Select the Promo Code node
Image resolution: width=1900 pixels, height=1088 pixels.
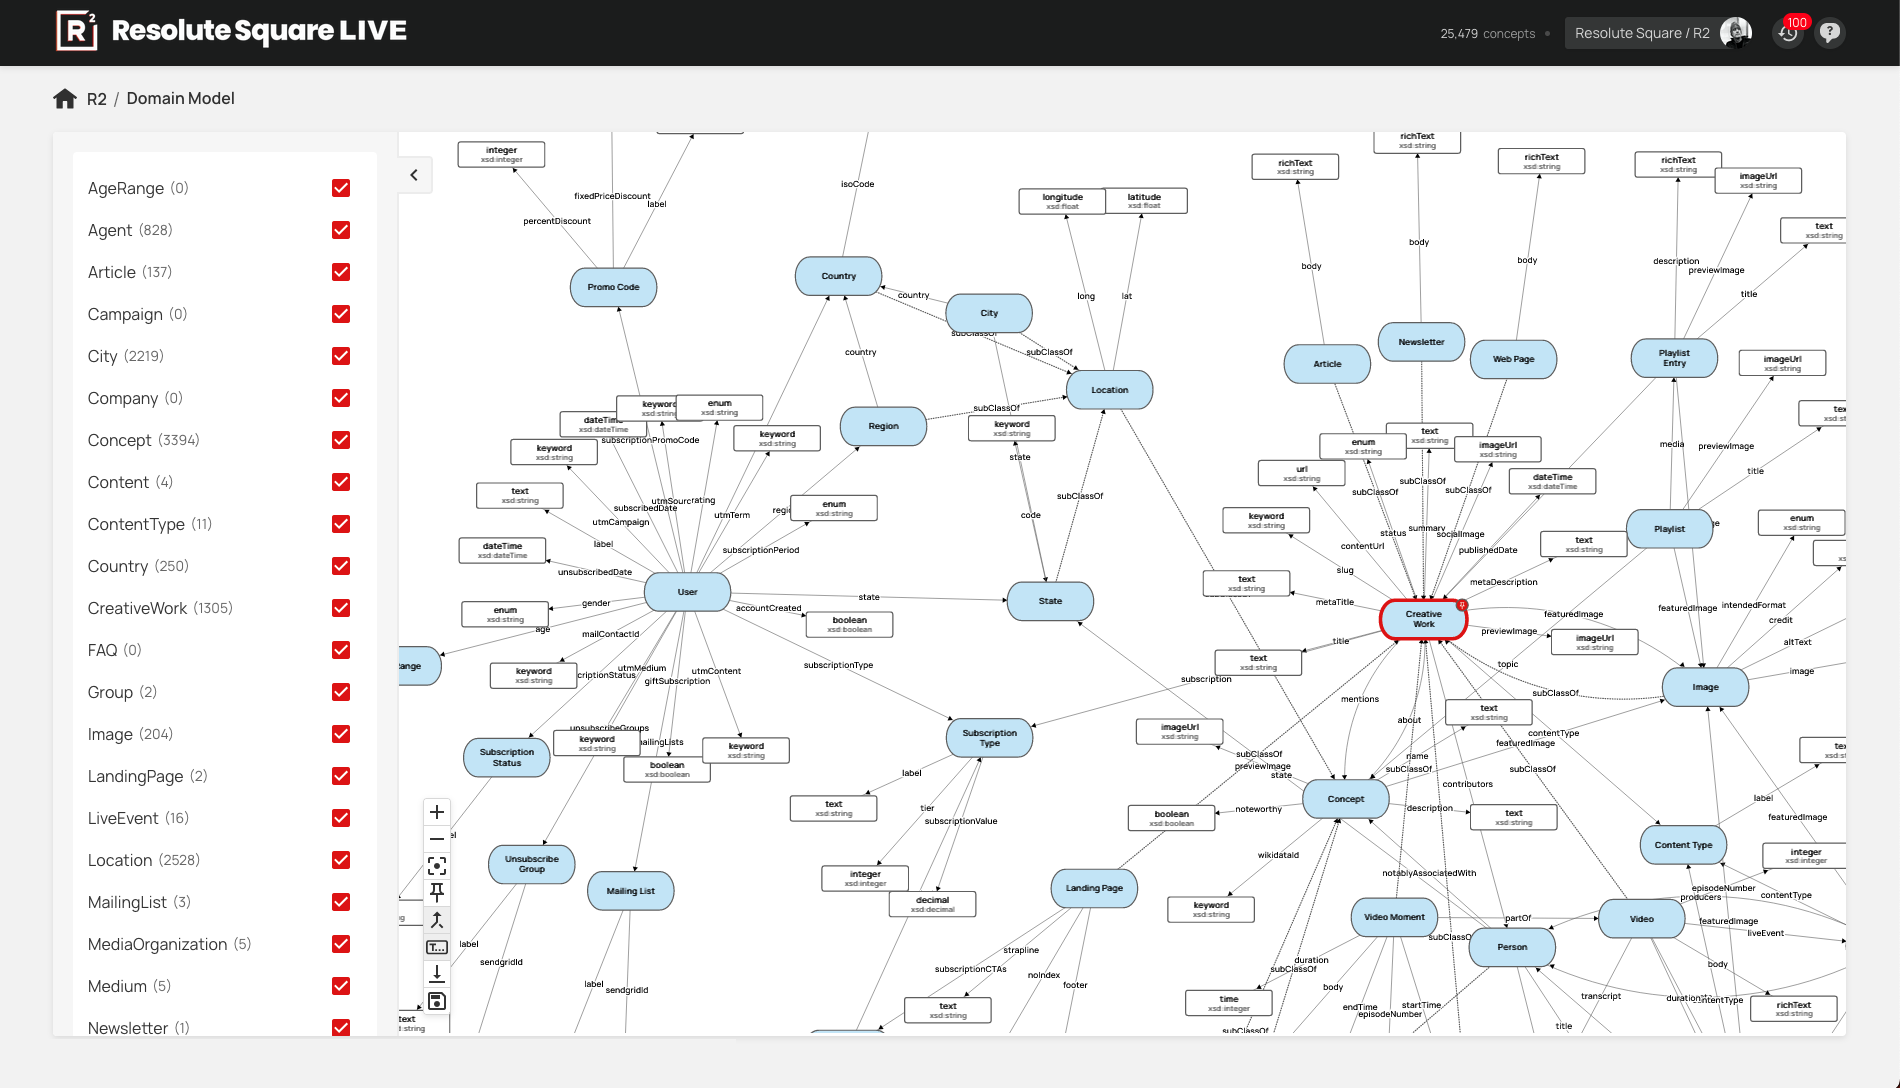613,287
